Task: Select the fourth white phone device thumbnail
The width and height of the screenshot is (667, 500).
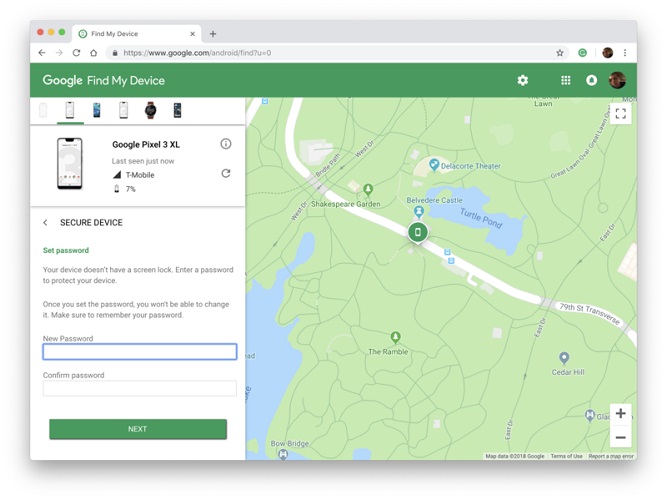Action: point(123,110)
